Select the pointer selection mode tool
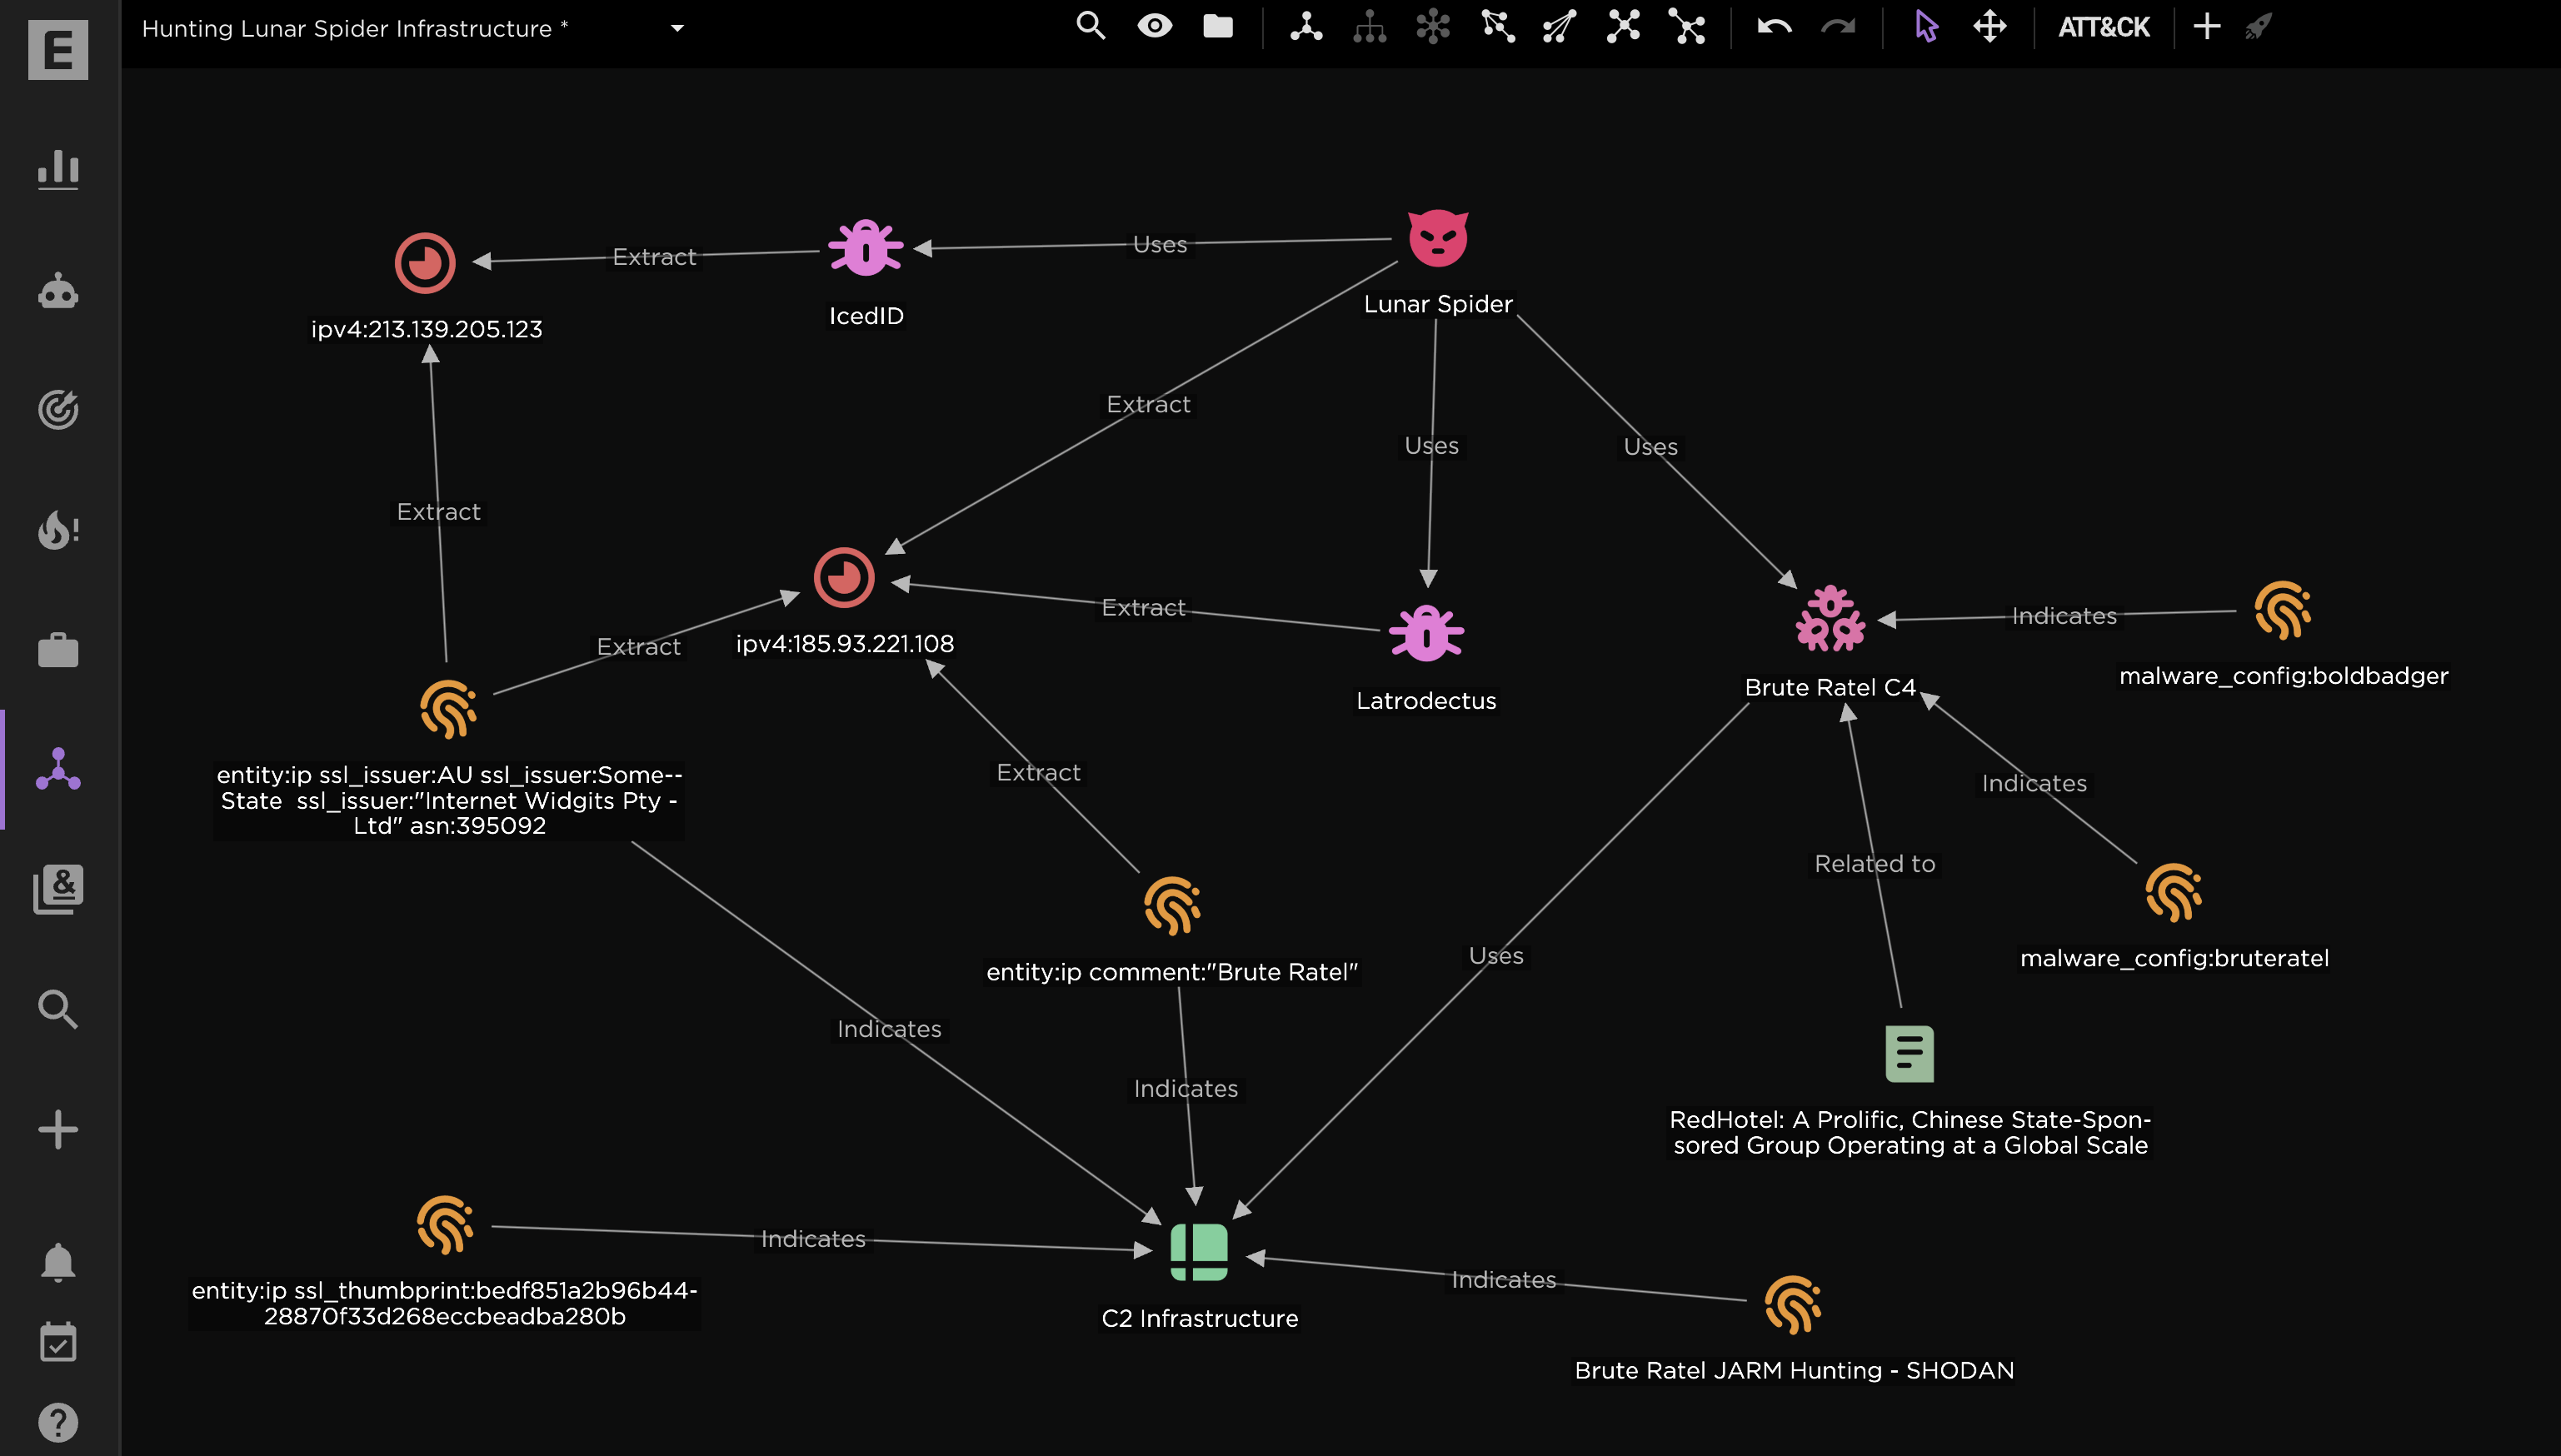Screen dimensions: 2561x1456 1926,27
